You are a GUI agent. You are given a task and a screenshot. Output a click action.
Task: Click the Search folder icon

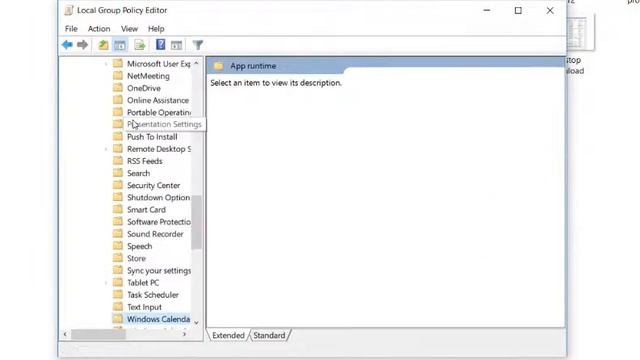coord(118,173)
